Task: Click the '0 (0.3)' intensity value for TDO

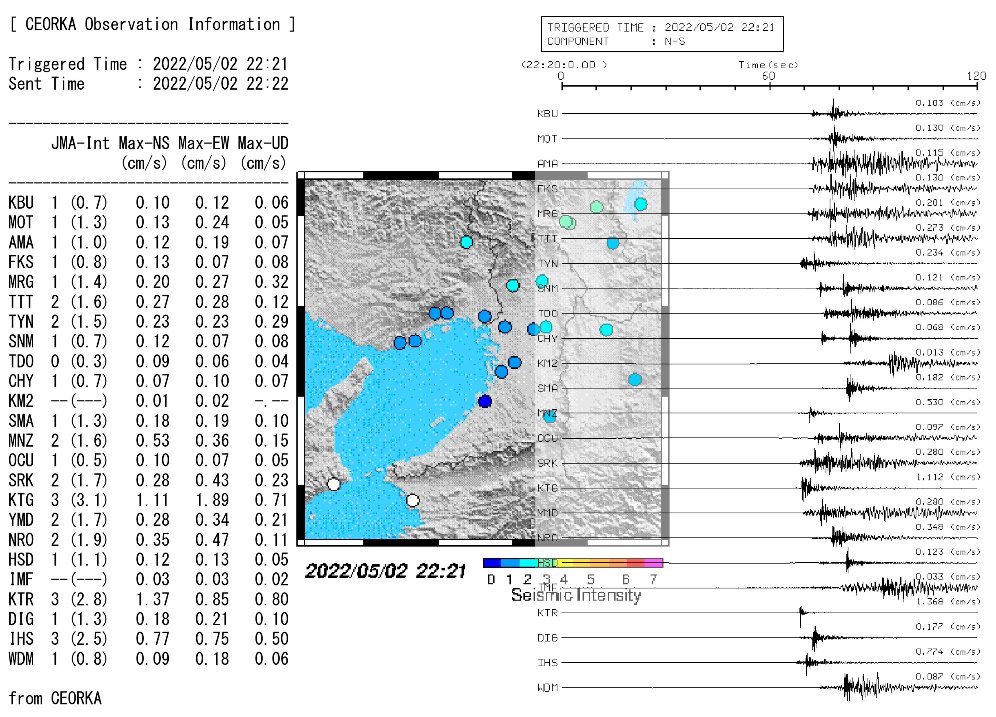Action: pos(79,361)
